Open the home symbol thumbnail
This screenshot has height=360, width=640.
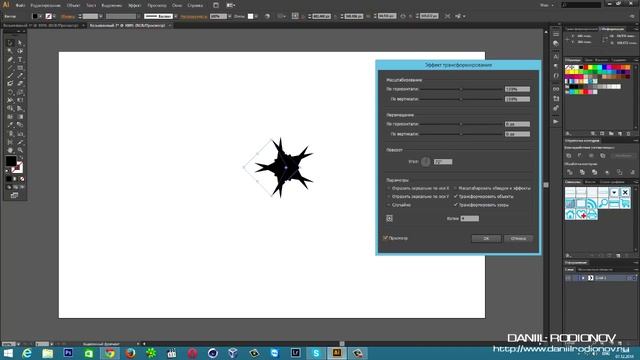pos(570,214)
